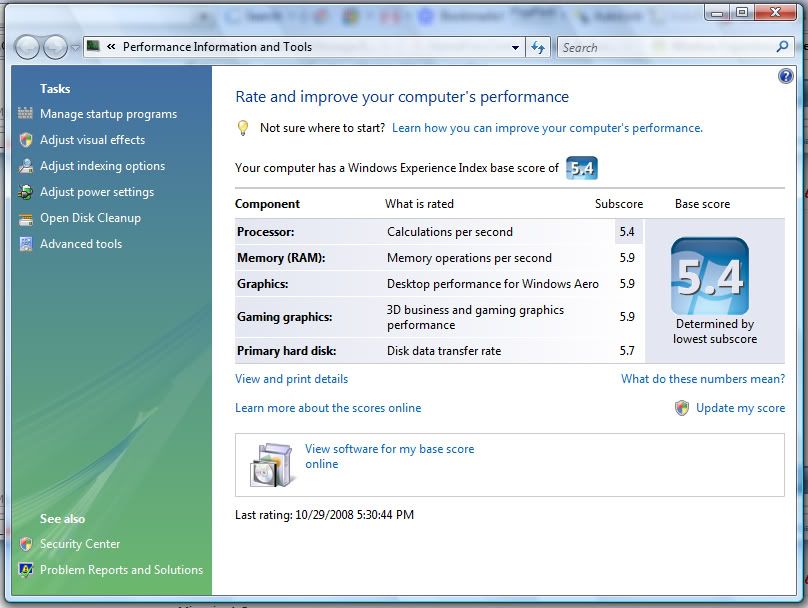The width and height of the screenshot is (808, 608).
Task: Open the Help question mark icon
Action: pos(785,76)
